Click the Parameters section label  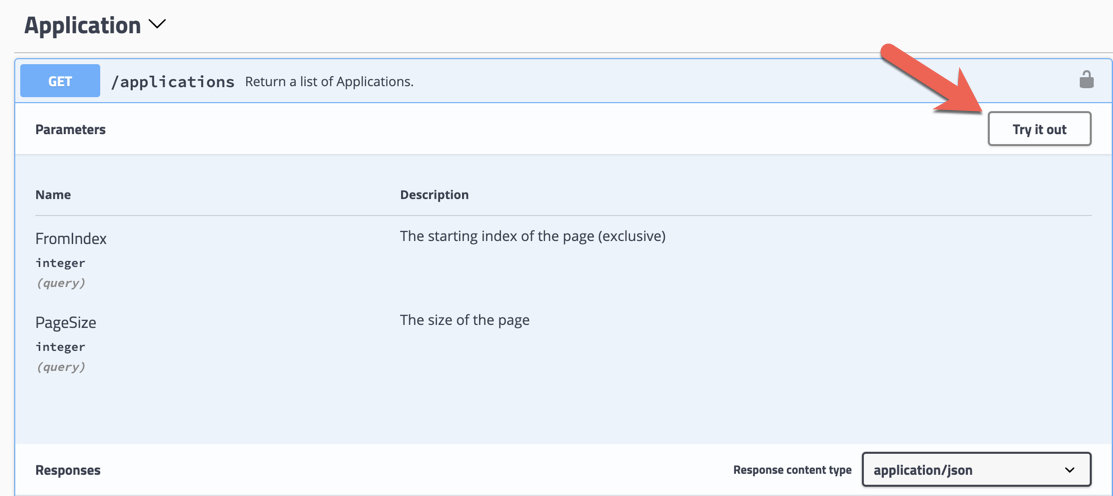pyautogui.click(x=70, y=129)
